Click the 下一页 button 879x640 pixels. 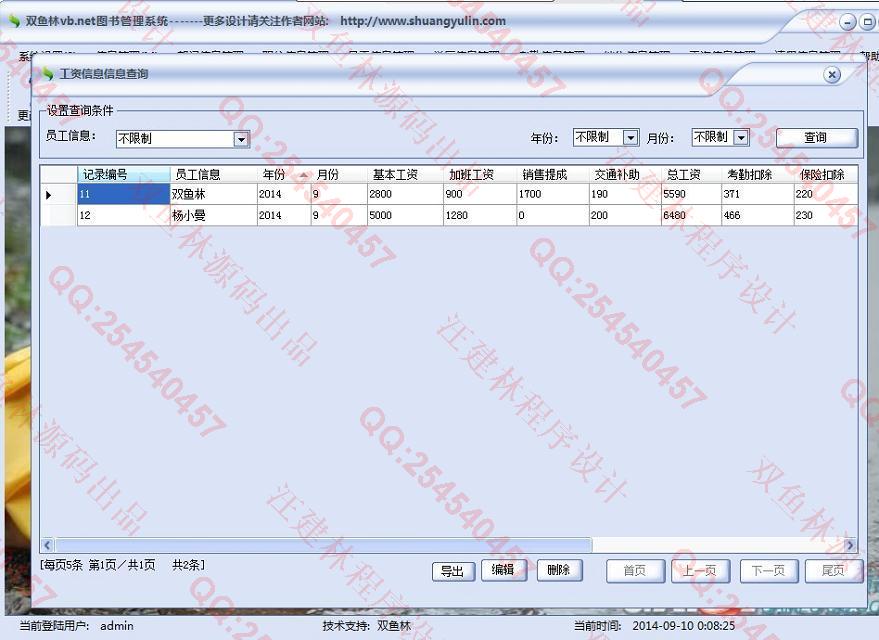coord(769,571)
